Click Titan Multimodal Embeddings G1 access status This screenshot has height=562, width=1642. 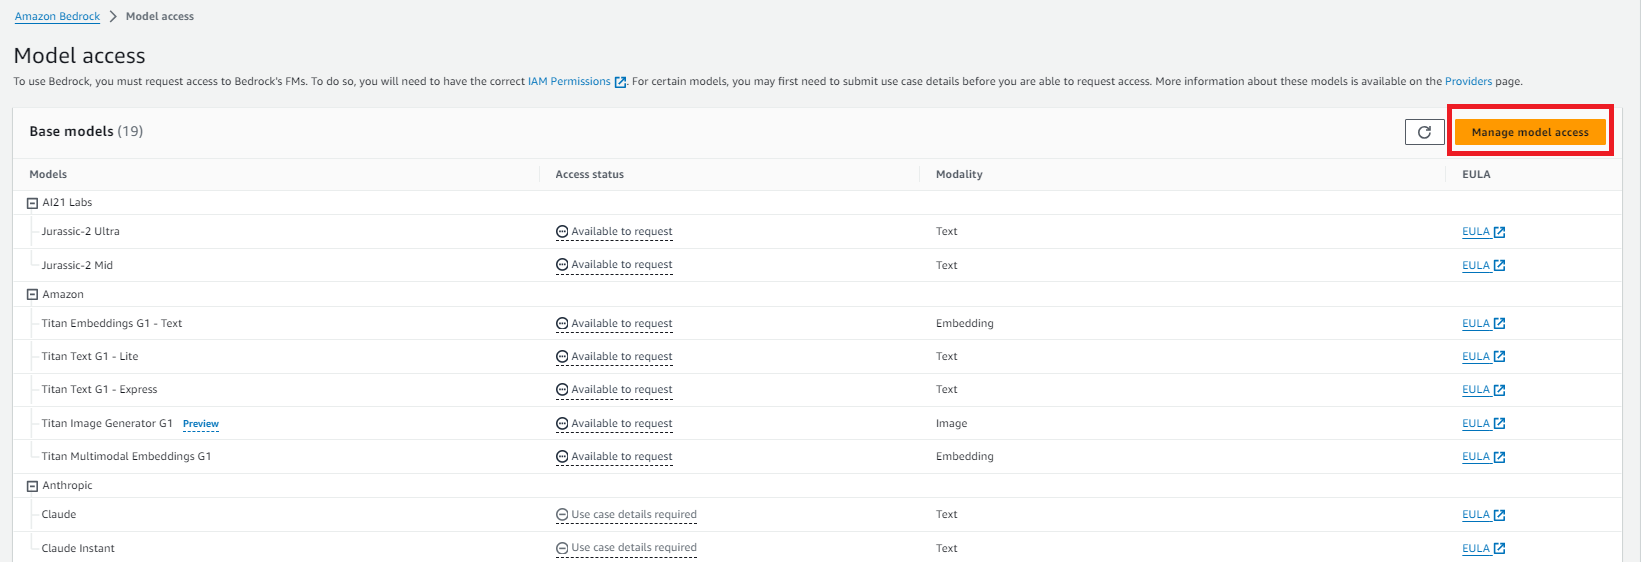point(614,457)
